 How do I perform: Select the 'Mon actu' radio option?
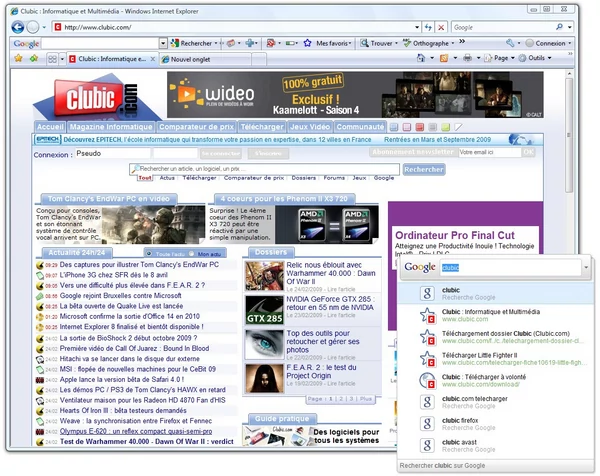pos(191,253)
